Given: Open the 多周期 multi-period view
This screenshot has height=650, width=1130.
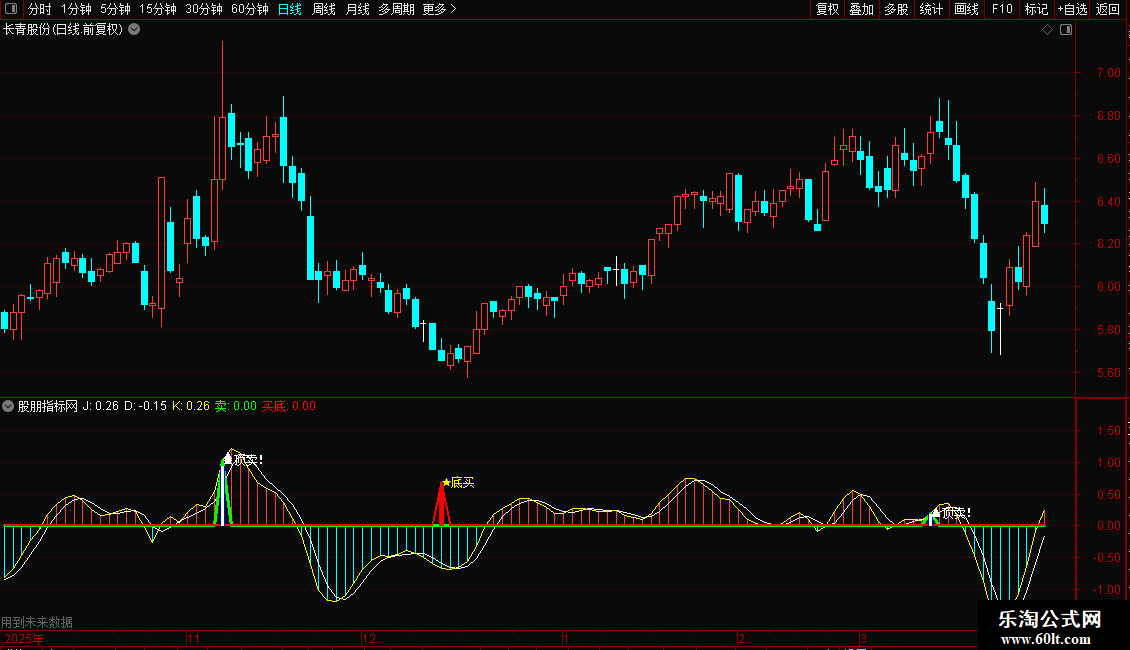Looking at the screenshot, I should [396, 9].
